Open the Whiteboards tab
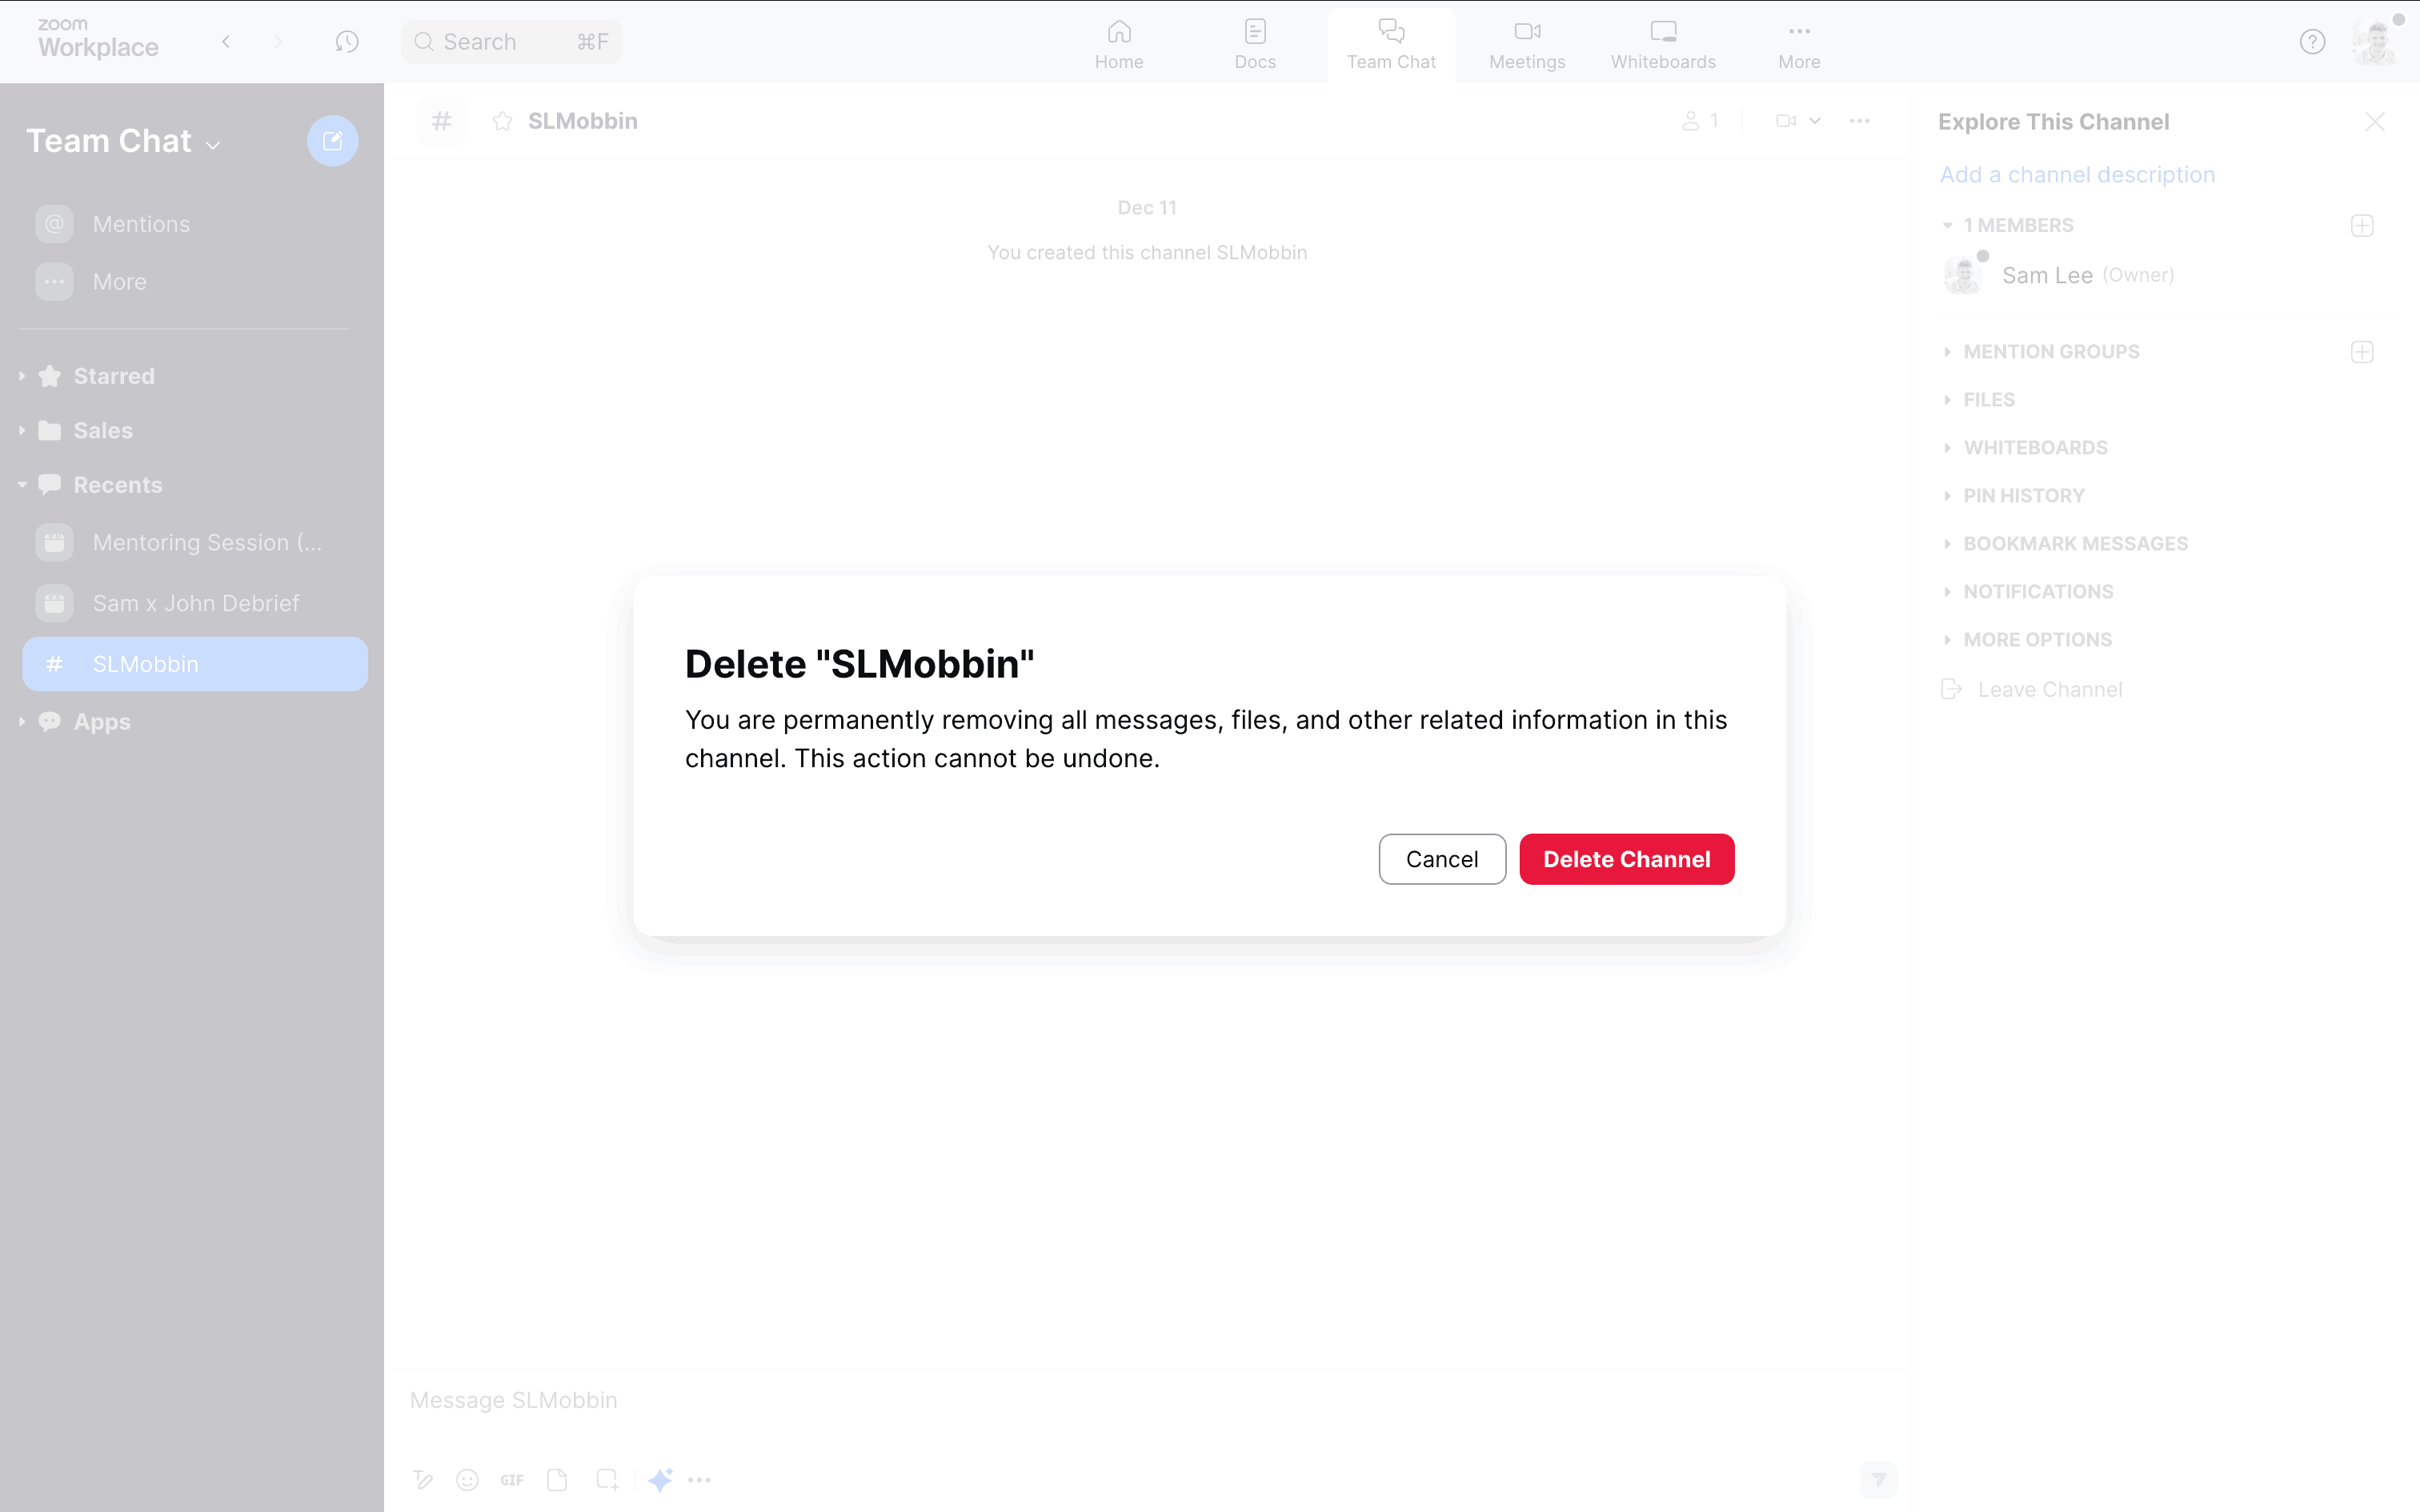Viewport: 2420px width, 1512px height. [1662, 44]
